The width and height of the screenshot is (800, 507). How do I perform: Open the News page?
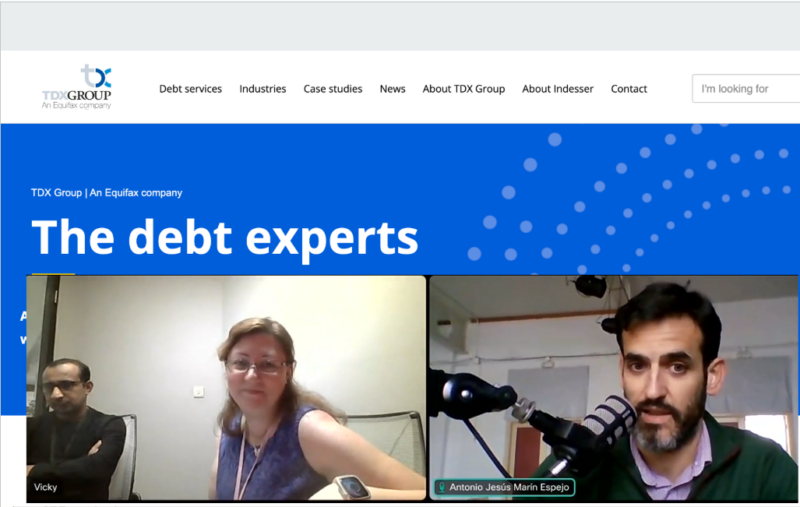point(392,89)
